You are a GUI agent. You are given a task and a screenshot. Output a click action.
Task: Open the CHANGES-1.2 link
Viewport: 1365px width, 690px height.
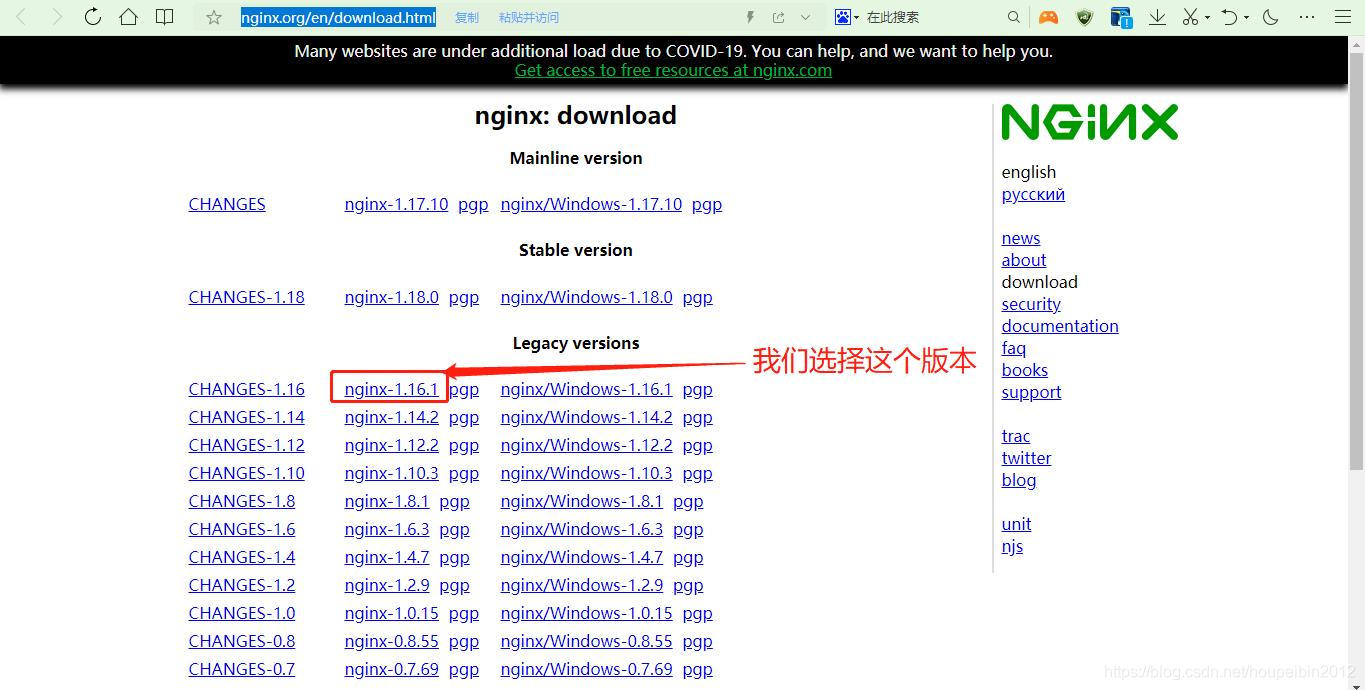click(241, 585)
